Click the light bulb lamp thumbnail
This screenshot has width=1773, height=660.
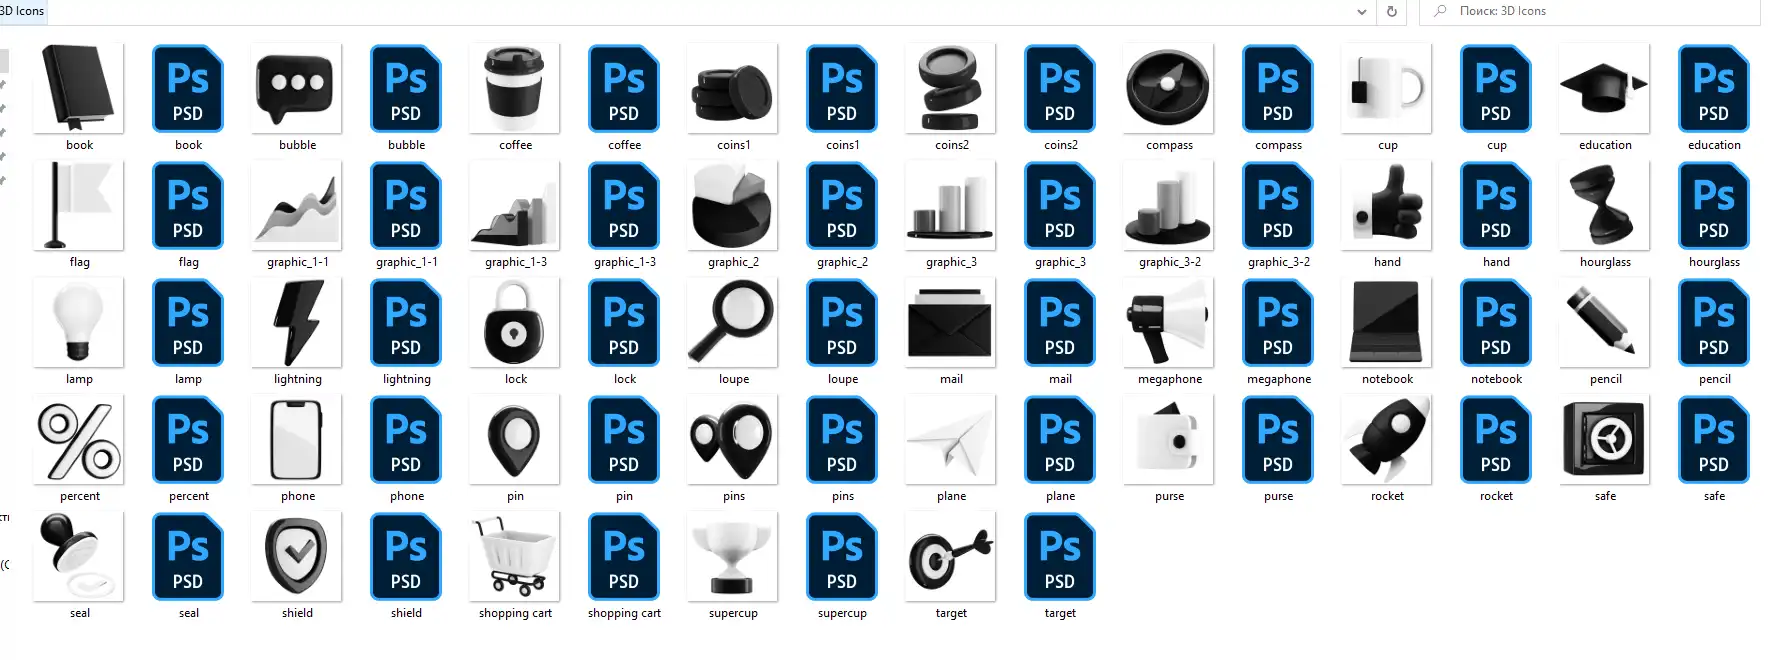[79, 322]
